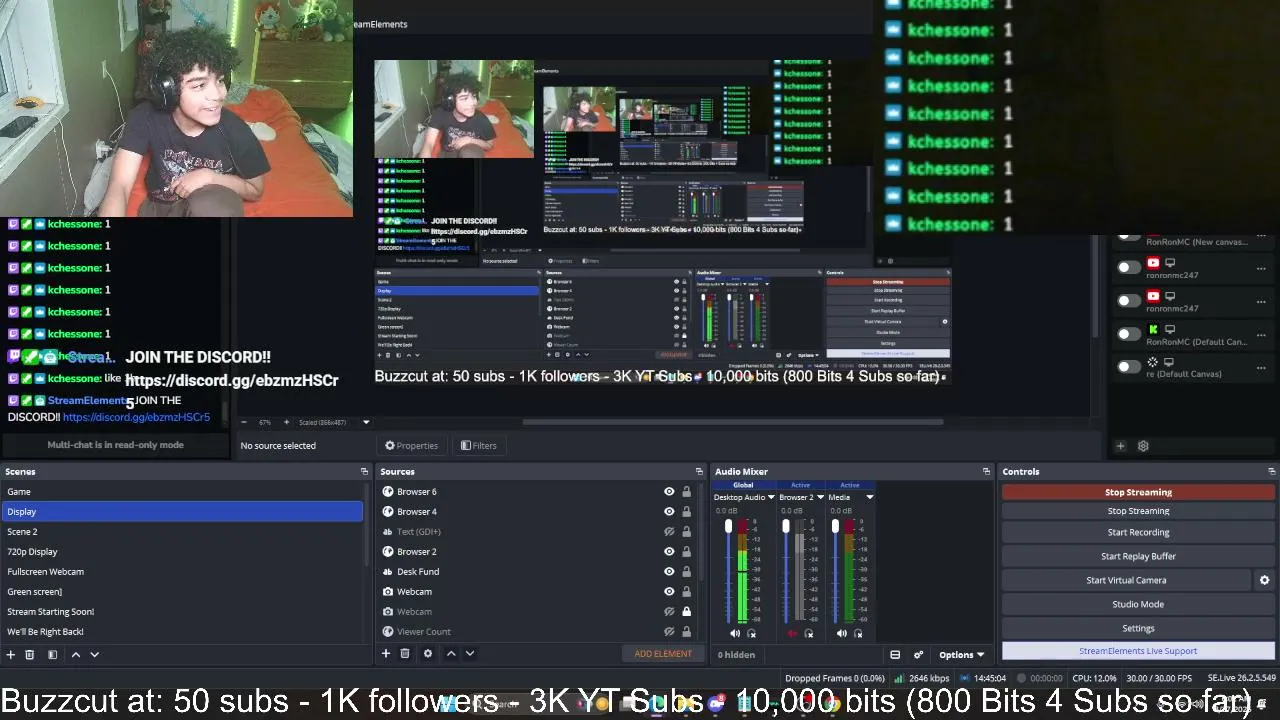Click the red Stop Streaming button
This screenshot has height=720, width=1280.
(x=1138, y=492)
